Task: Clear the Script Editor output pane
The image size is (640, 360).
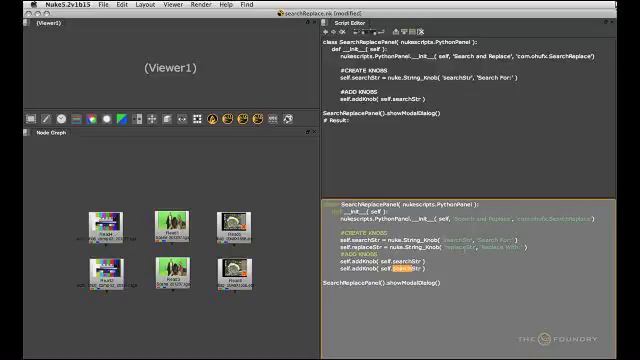Action: click(420, 32)
